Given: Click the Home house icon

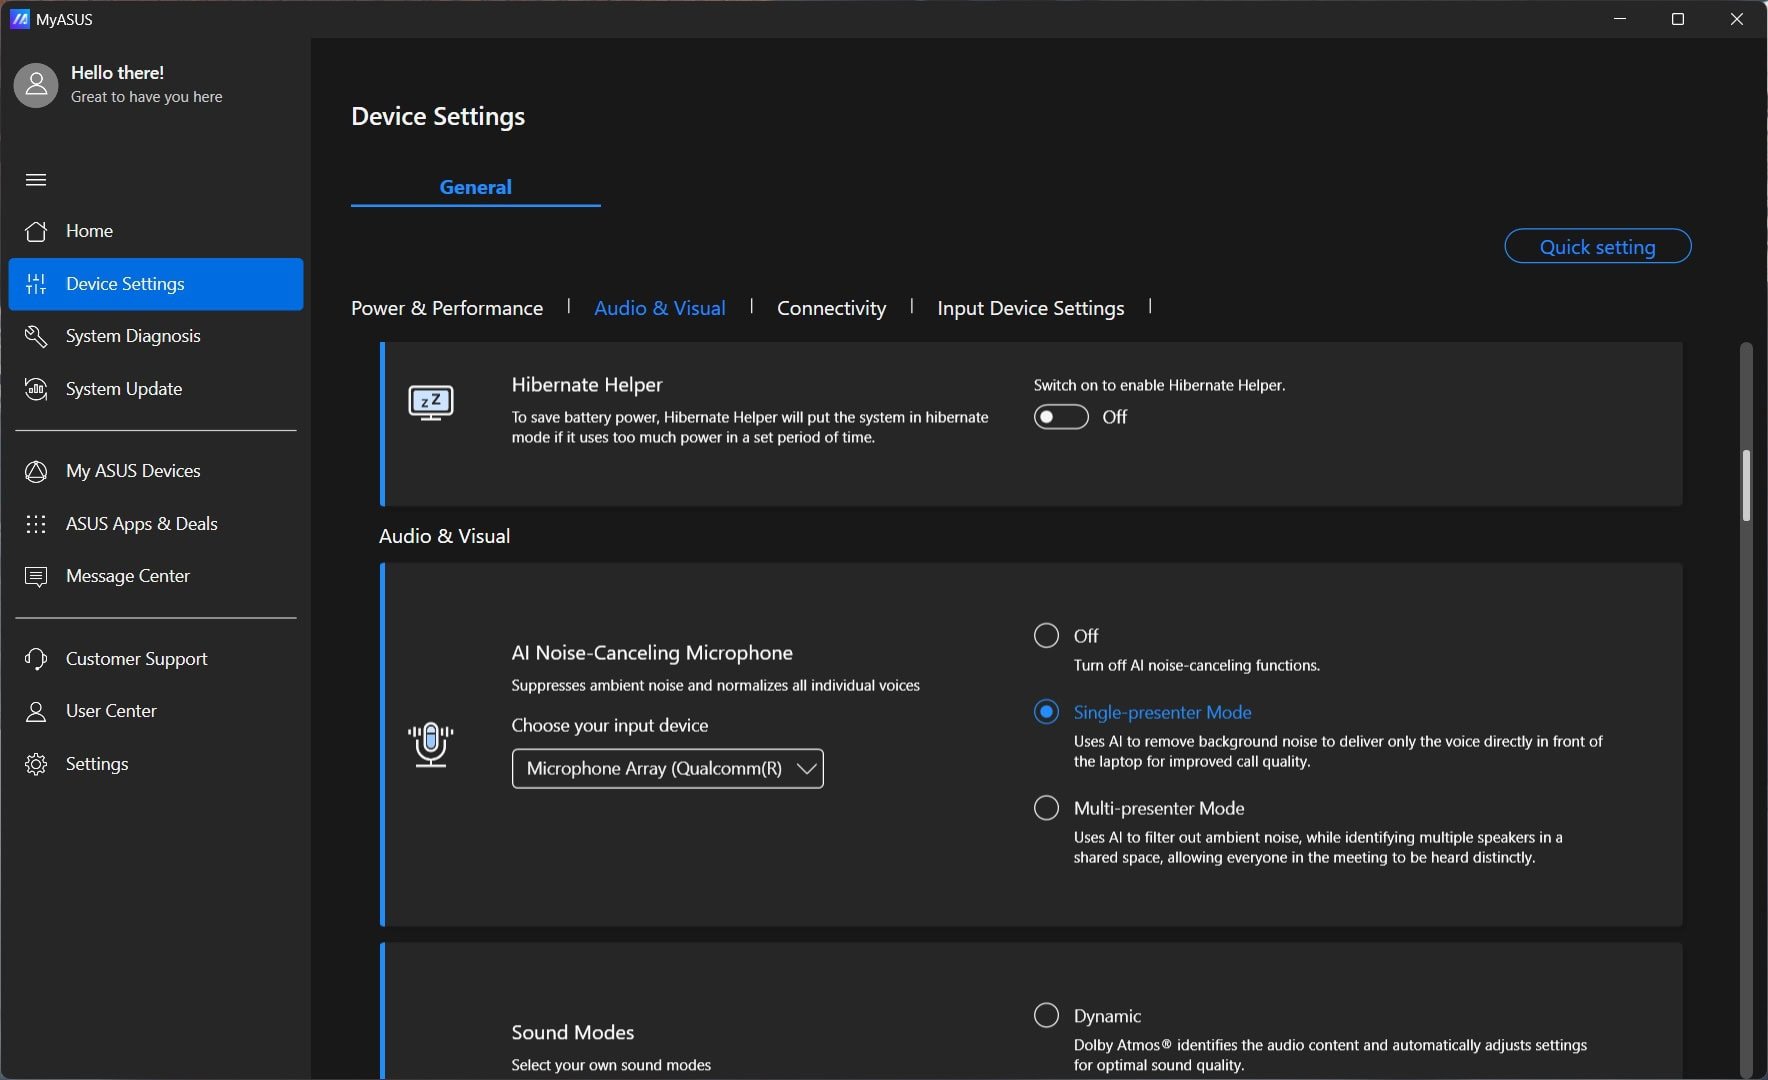Looking at the screenshot, I should click(36, 231).
